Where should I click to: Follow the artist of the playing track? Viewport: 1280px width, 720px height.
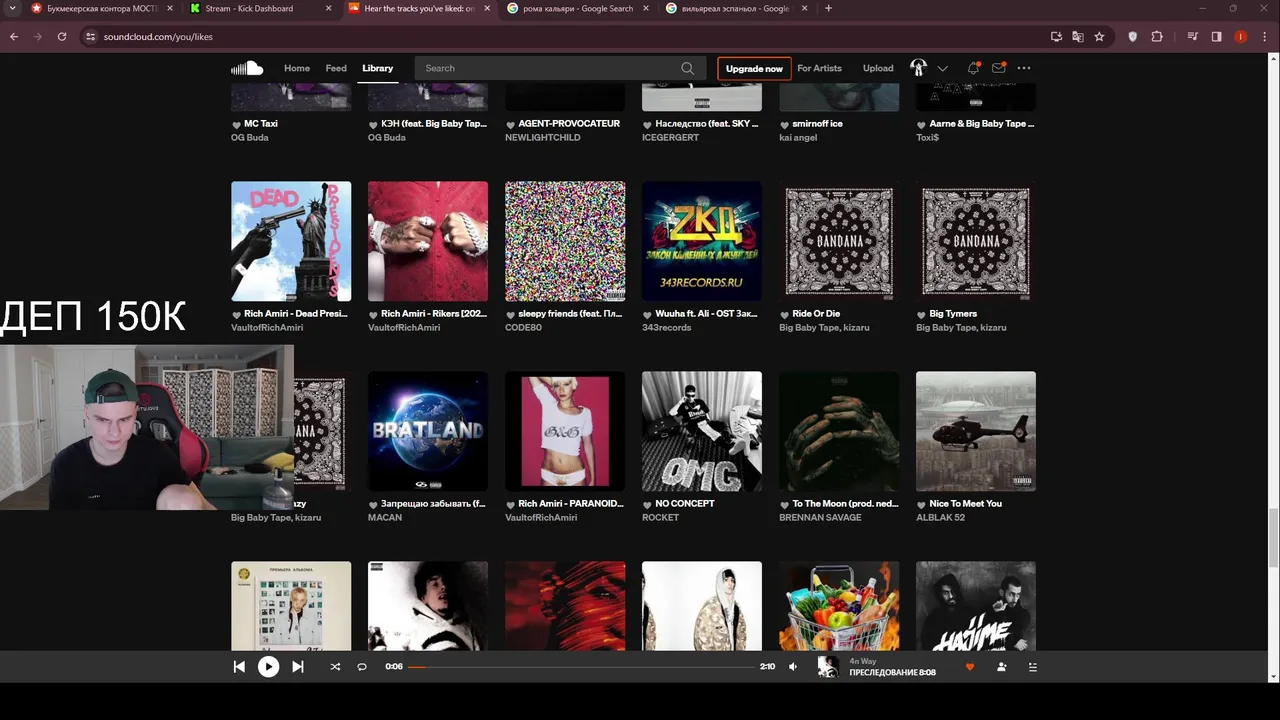(1001, 667)
